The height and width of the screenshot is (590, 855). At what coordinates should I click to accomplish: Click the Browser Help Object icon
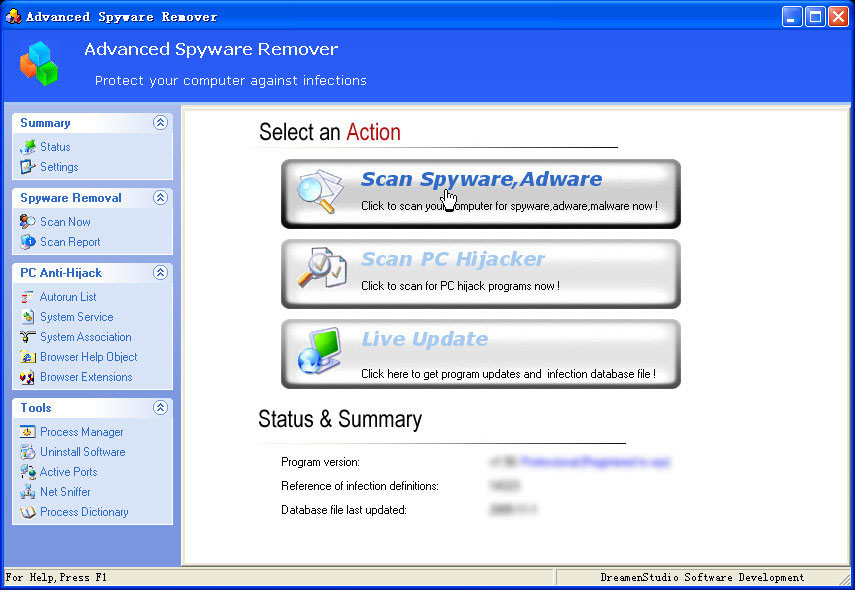click(28, 357)
